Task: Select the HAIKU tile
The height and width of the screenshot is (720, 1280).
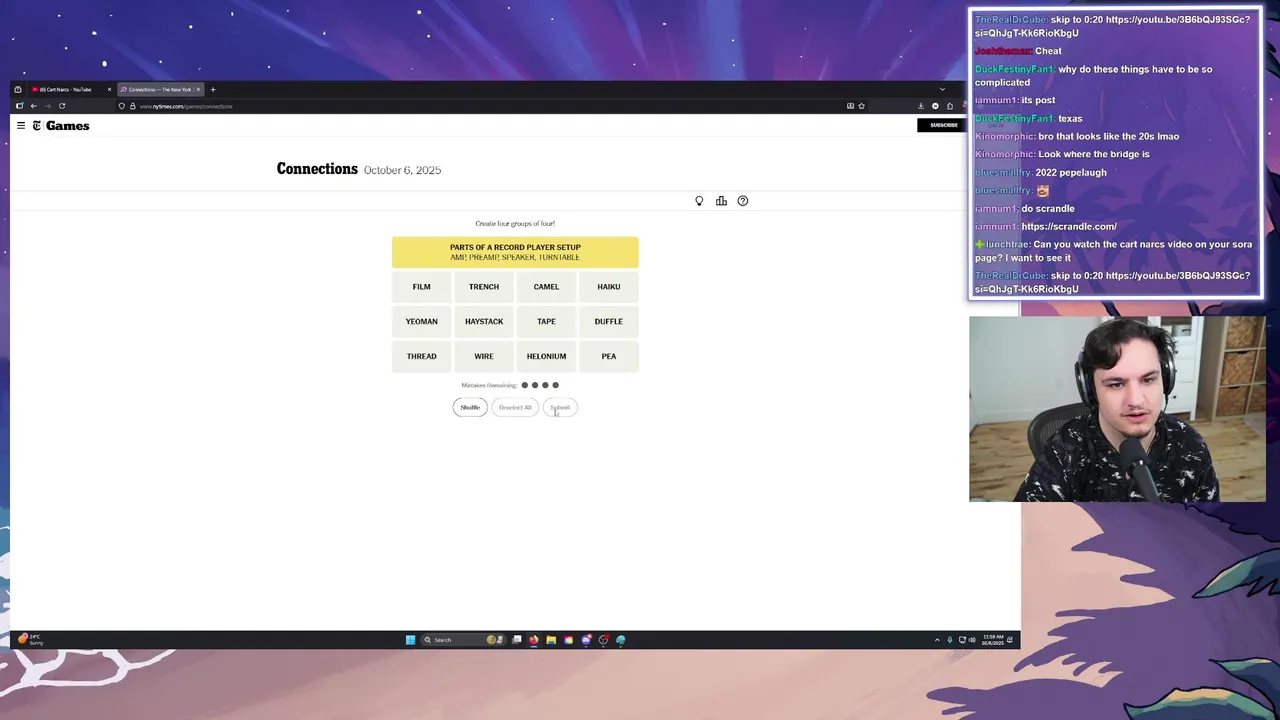Action: (x=609, y=287)
